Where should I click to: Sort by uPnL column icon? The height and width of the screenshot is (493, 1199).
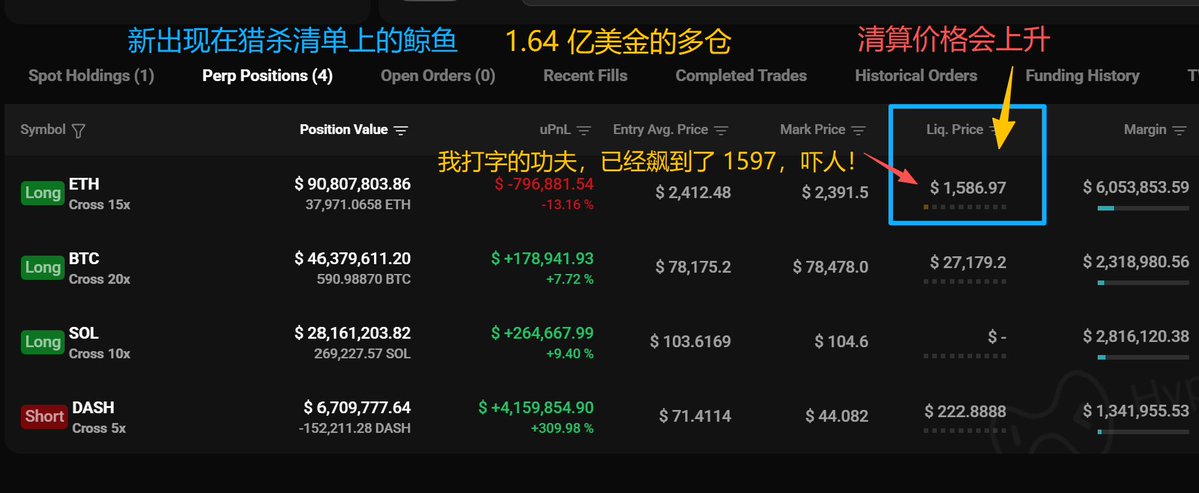(584, 131)
